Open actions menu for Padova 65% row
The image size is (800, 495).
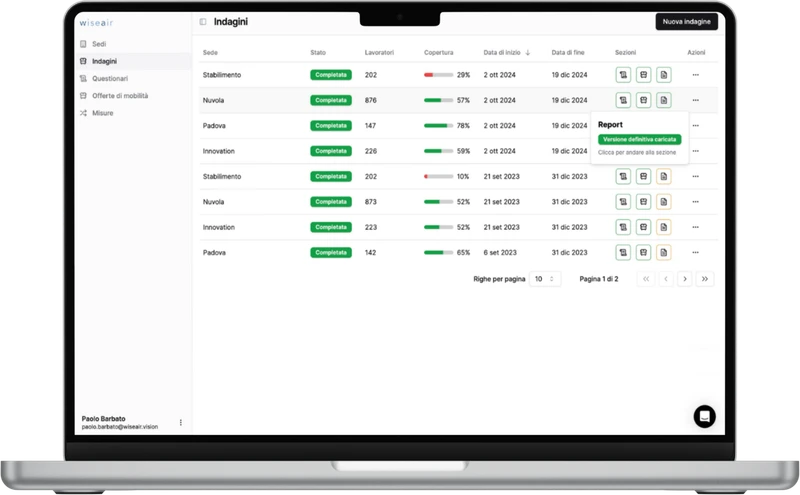695,253
